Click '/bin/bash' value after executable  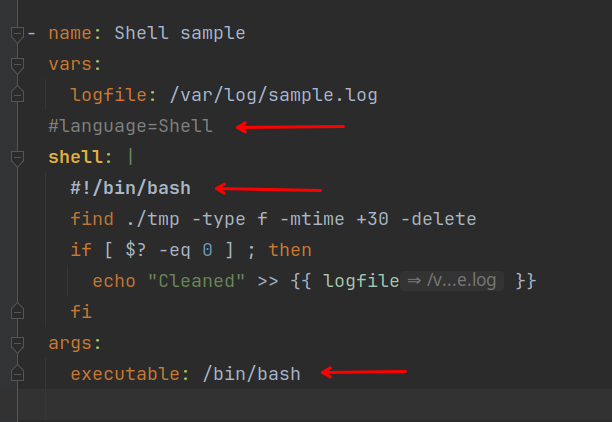tap(252, 374)
